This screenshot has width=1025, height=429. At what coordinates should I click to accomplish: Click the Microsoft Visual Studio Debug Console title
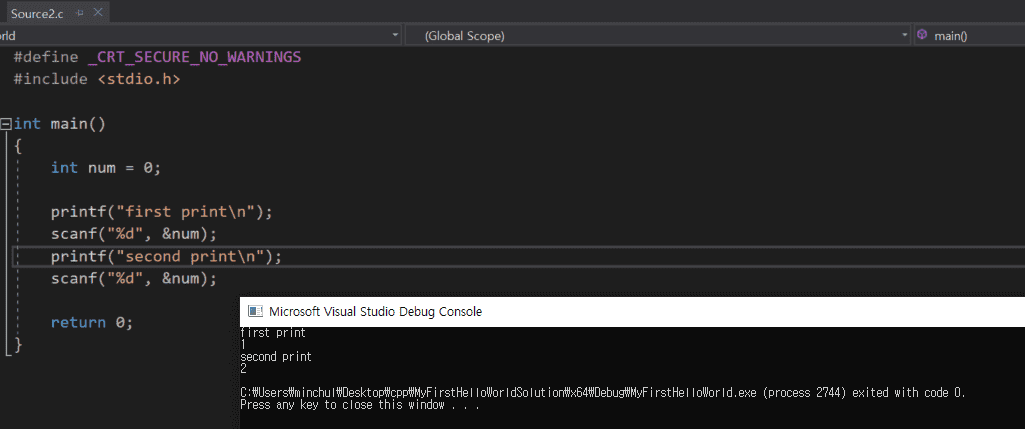(x=375, y=311)
